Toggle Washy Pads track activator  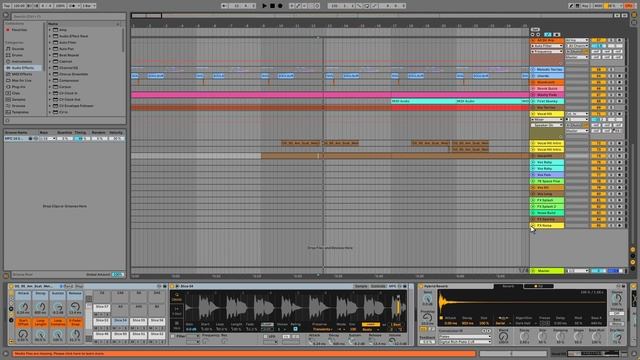click(599, 95)
